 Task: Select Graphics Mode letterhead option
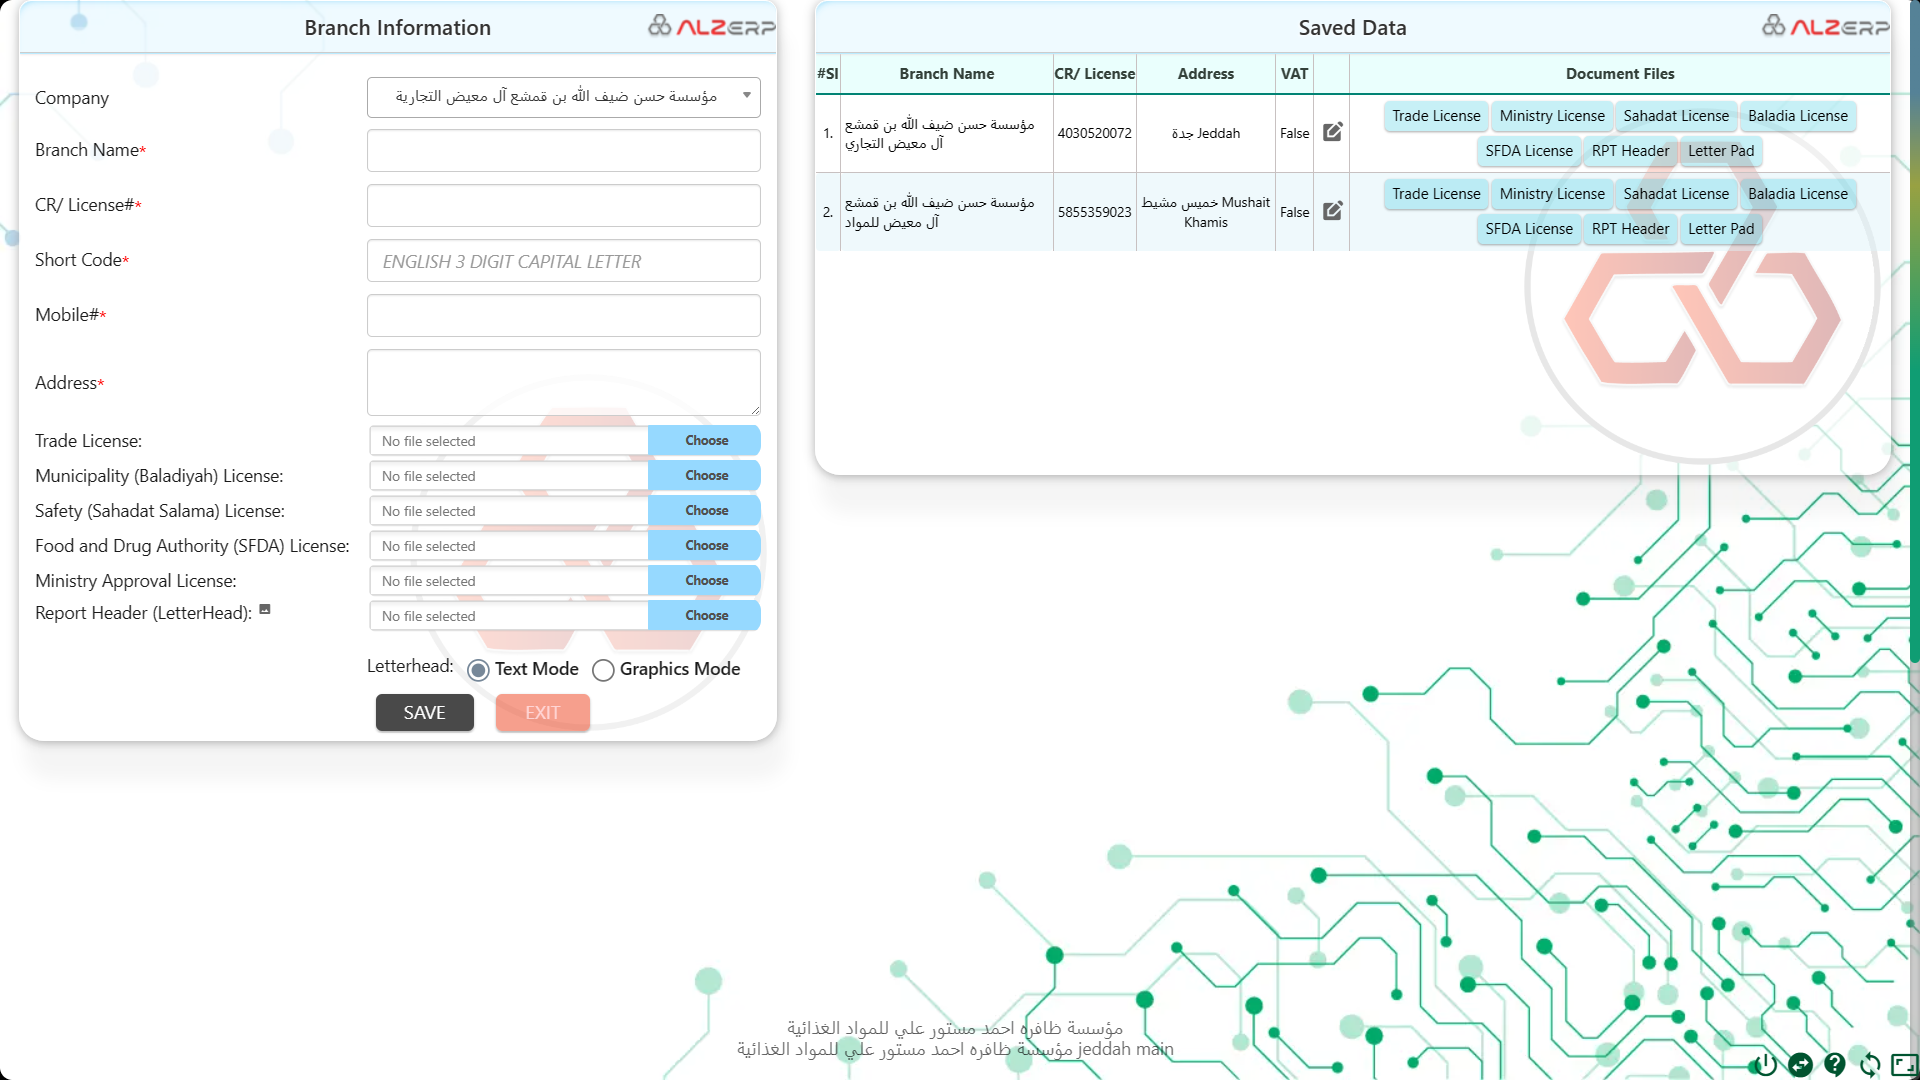point(603,670)
